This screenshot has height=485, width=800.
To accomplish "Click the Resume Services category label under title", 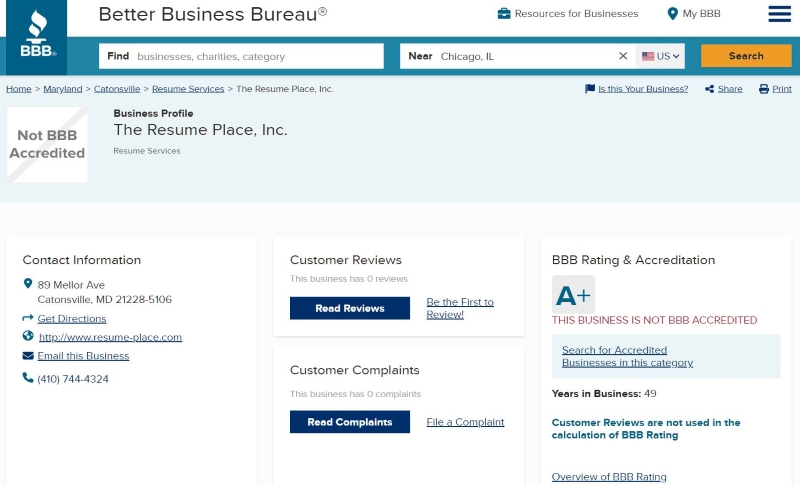I will [x=146, y=151].
